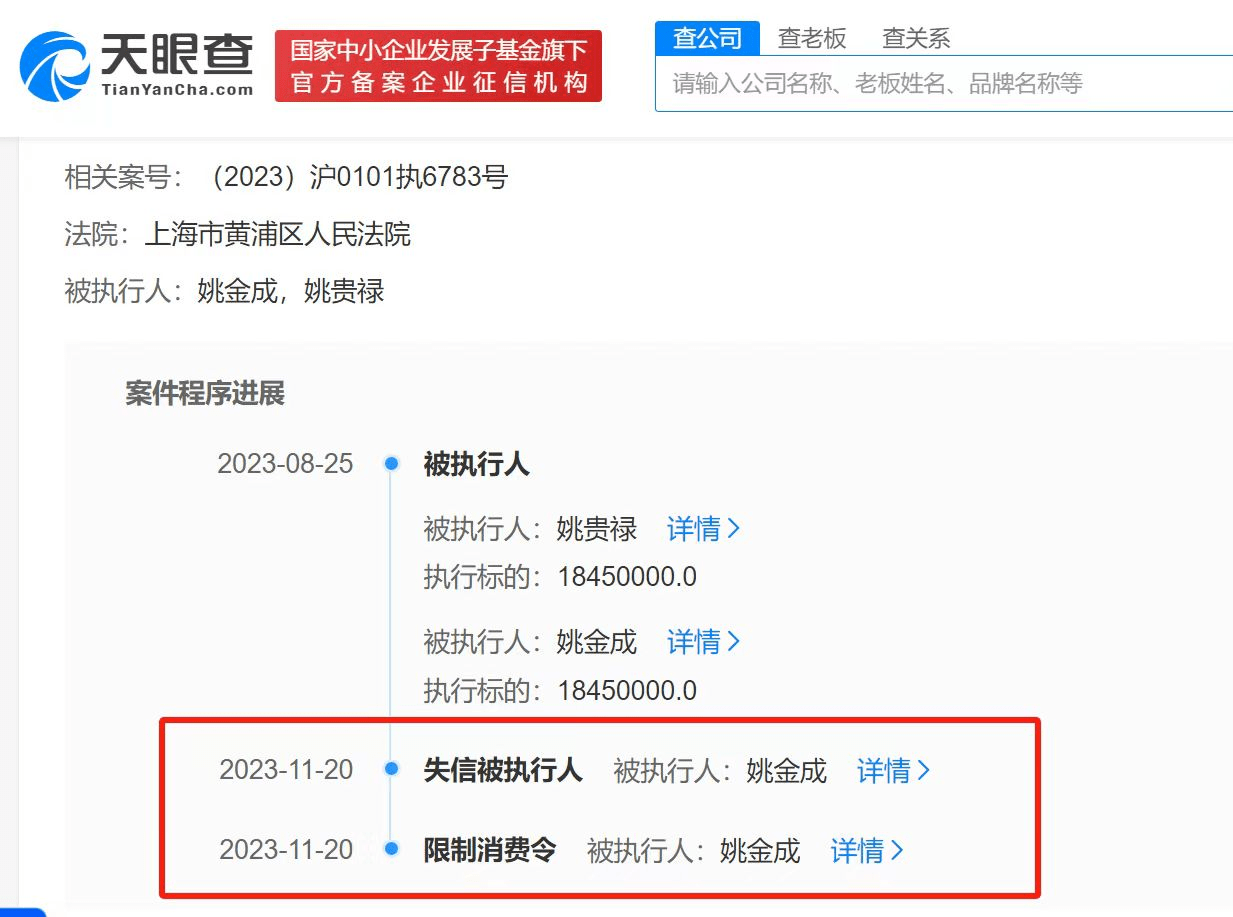
Task: Open 详情 for 被执行人 姚贵禄
Action: [x=695, y=529]
